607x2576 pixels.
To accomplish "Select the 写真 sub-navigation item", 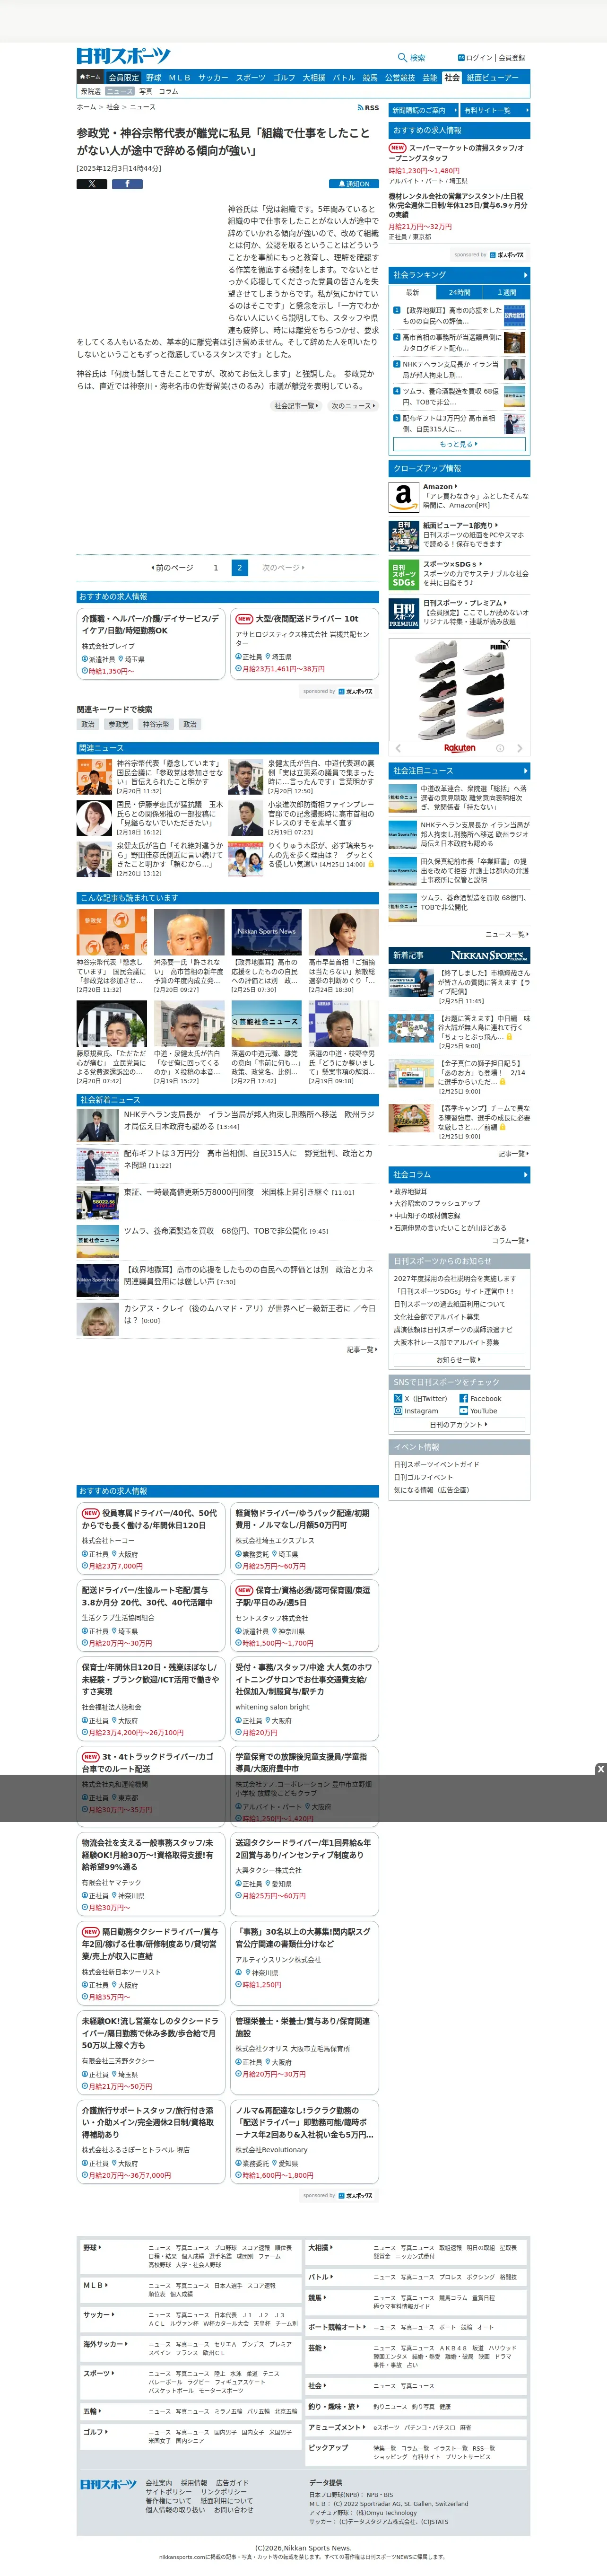I will tap(146, 91).
